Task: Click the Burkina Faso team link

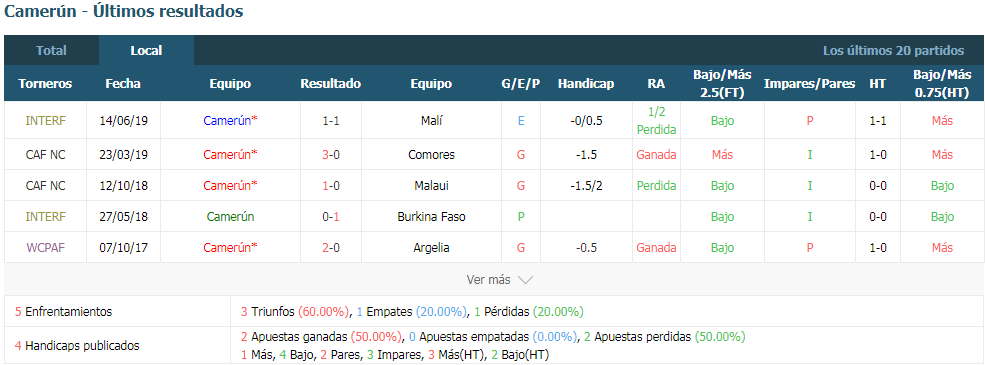Action: coord(431,217)
